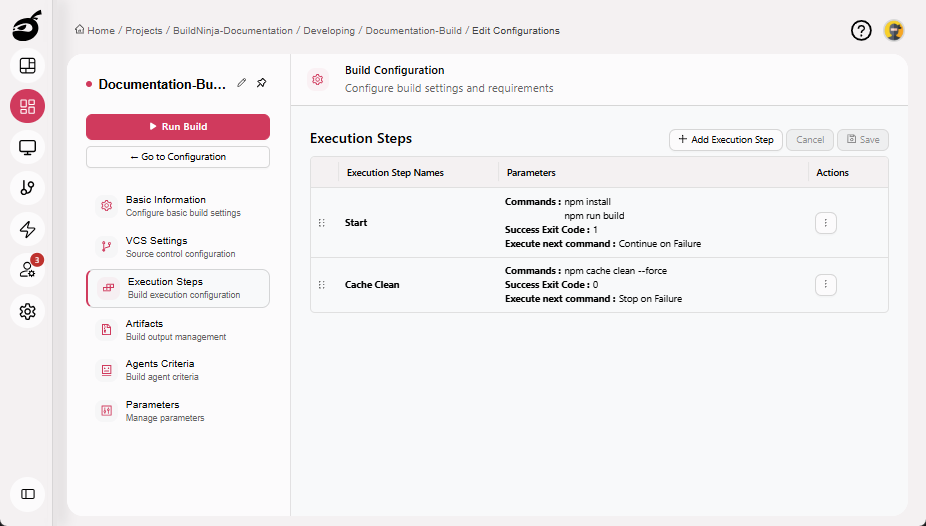The width and height of the screenshot is (926, 526).
Task: Pin the Documentation-Build configuration
Action: click(261, 83)
